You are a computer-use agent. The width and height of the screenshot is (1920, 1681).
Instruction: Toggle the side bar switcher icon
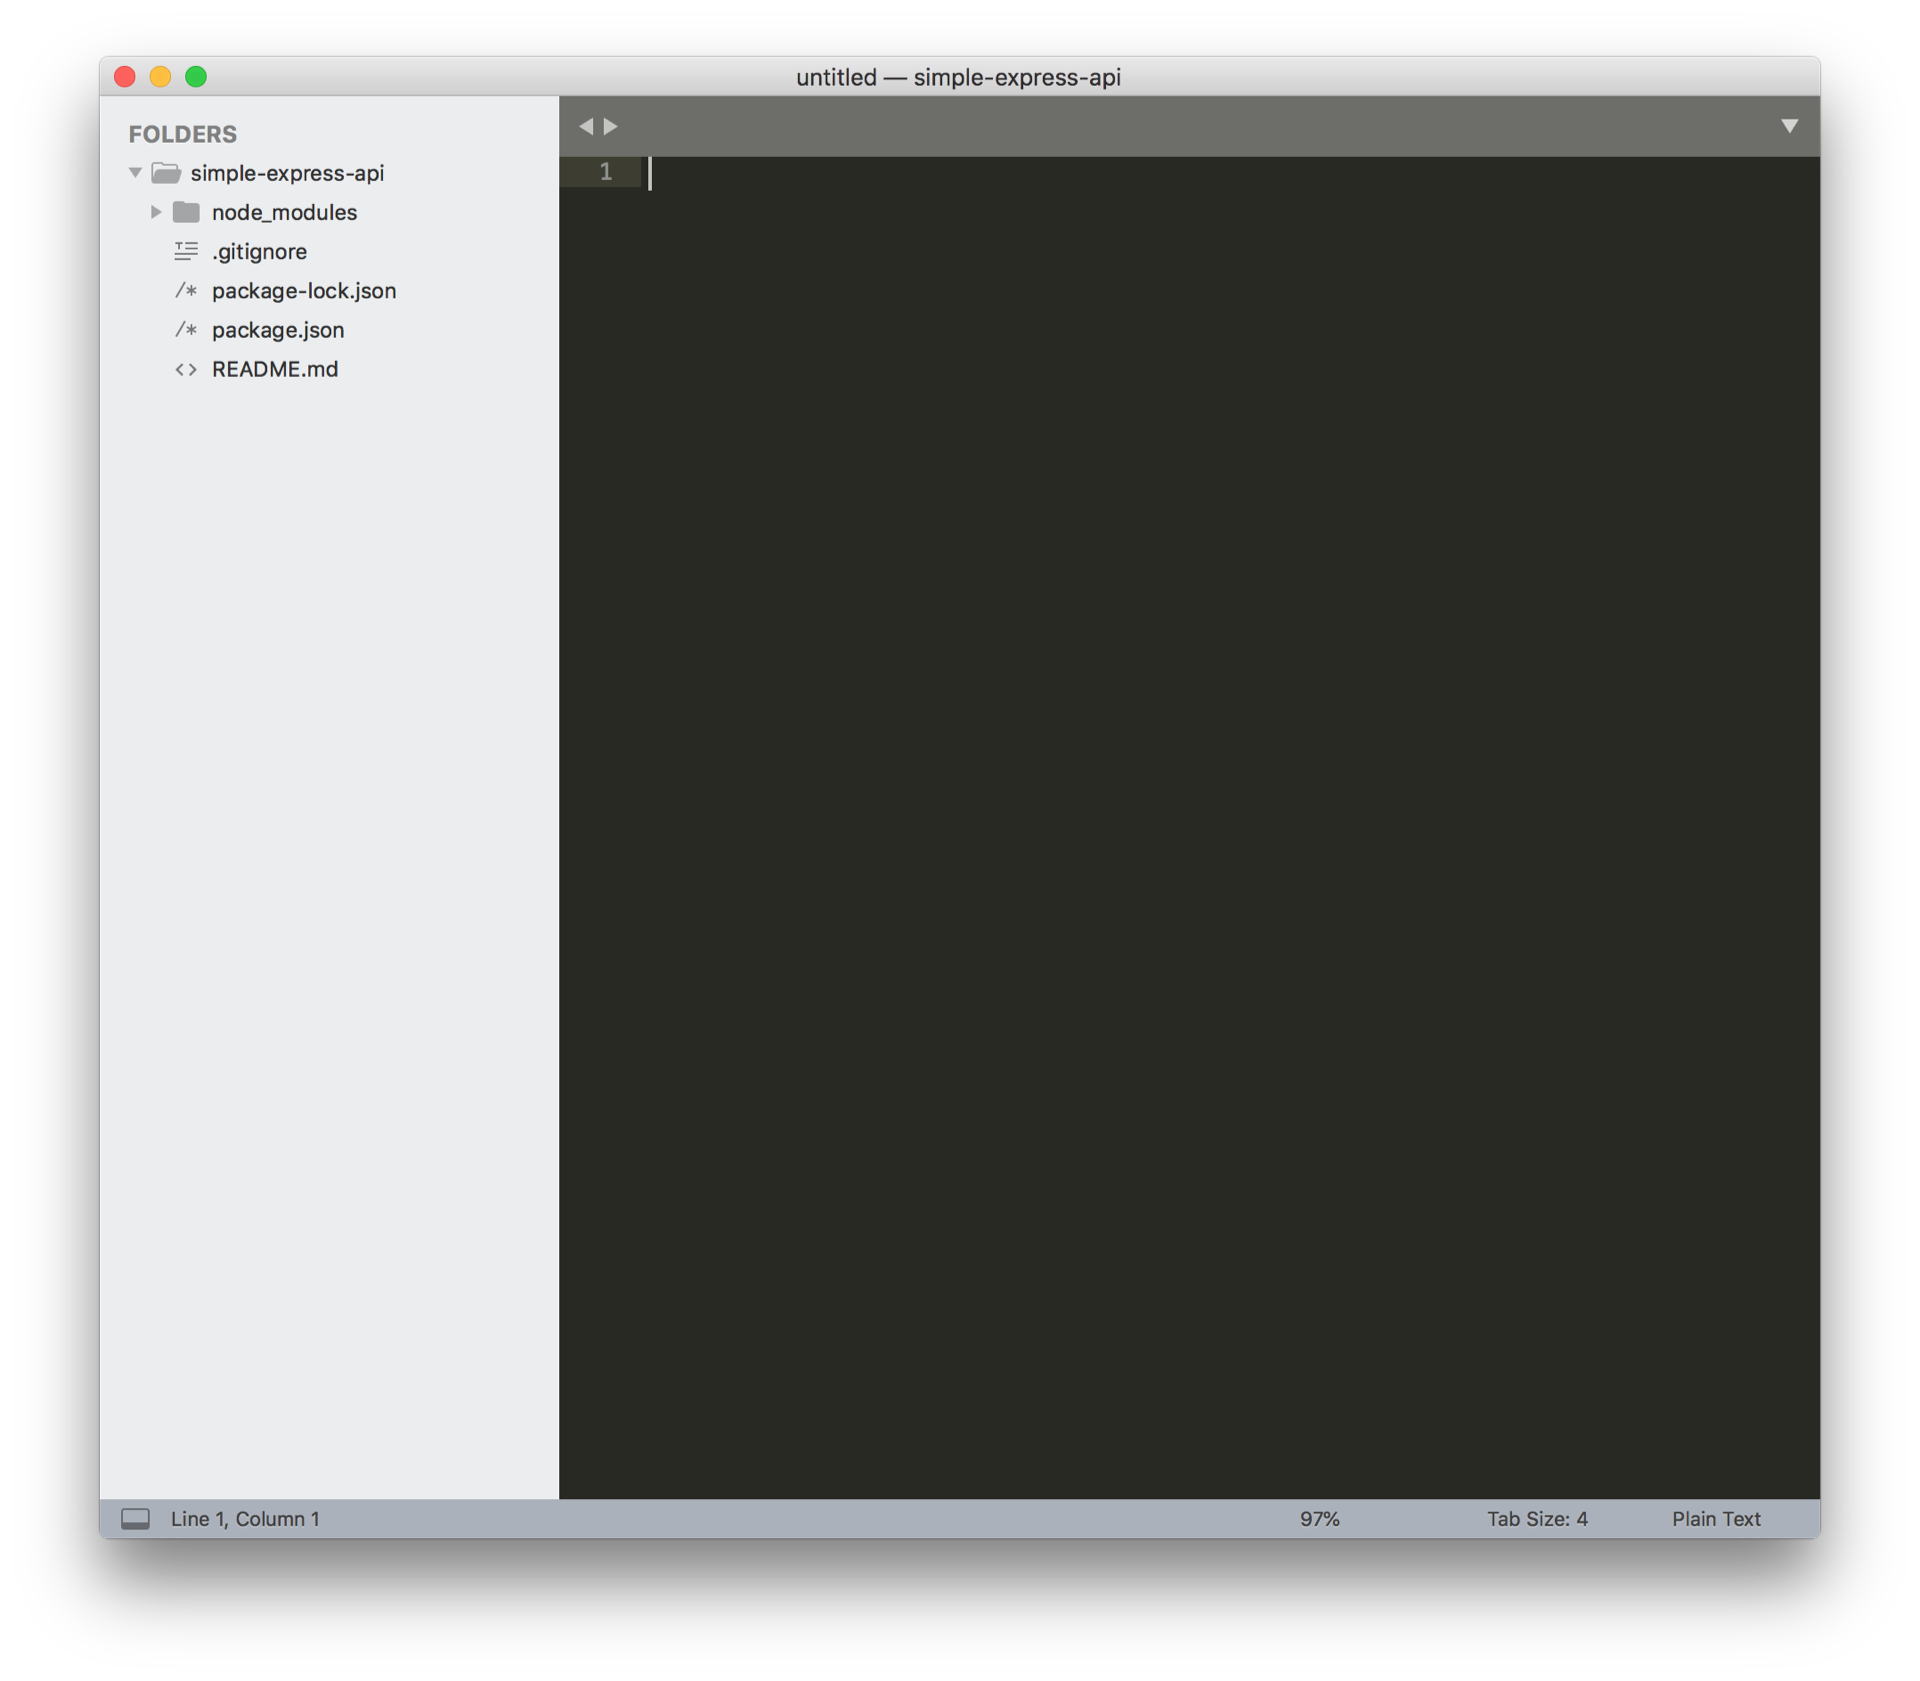pyautogui.click(x=135, y=1519)
